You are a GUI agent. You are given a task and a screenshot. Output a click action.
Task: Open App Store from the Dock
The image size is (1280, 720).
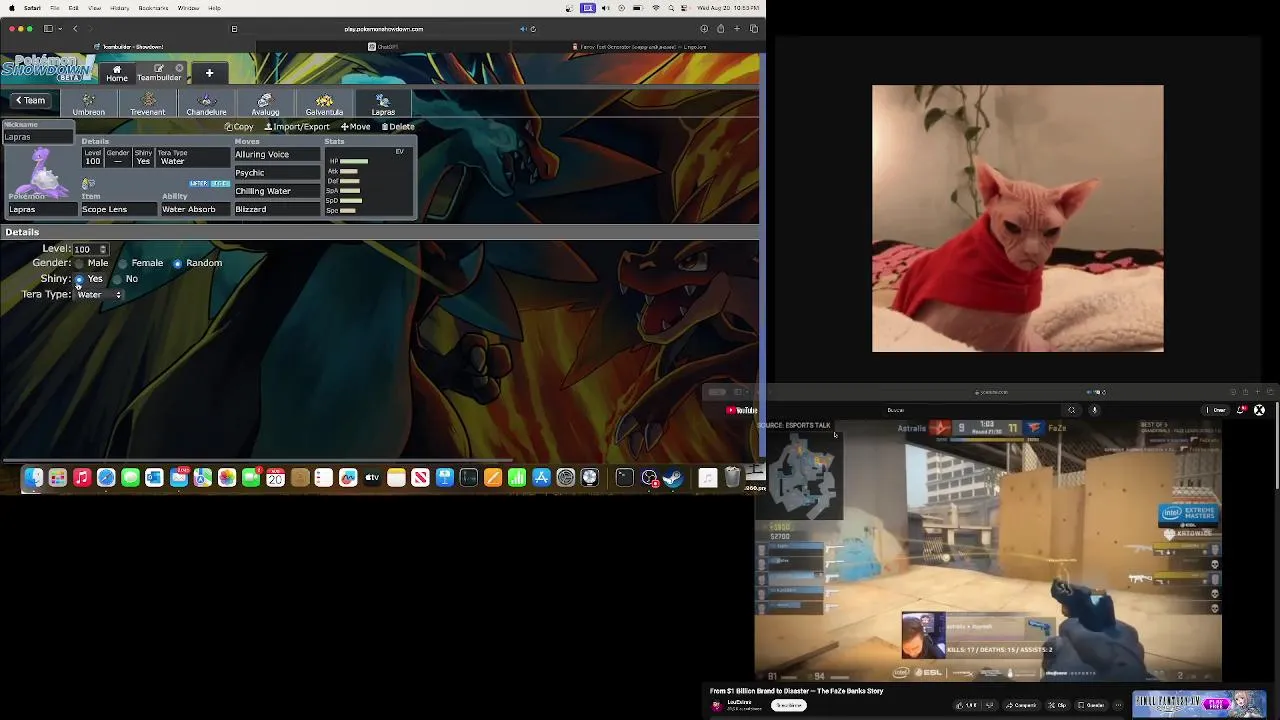pos(541,478)
